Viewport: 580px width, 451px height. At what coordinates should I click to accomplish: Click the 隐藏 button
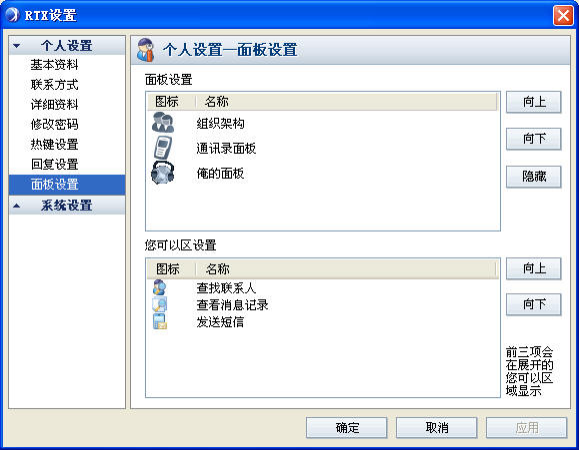(533, 176)
